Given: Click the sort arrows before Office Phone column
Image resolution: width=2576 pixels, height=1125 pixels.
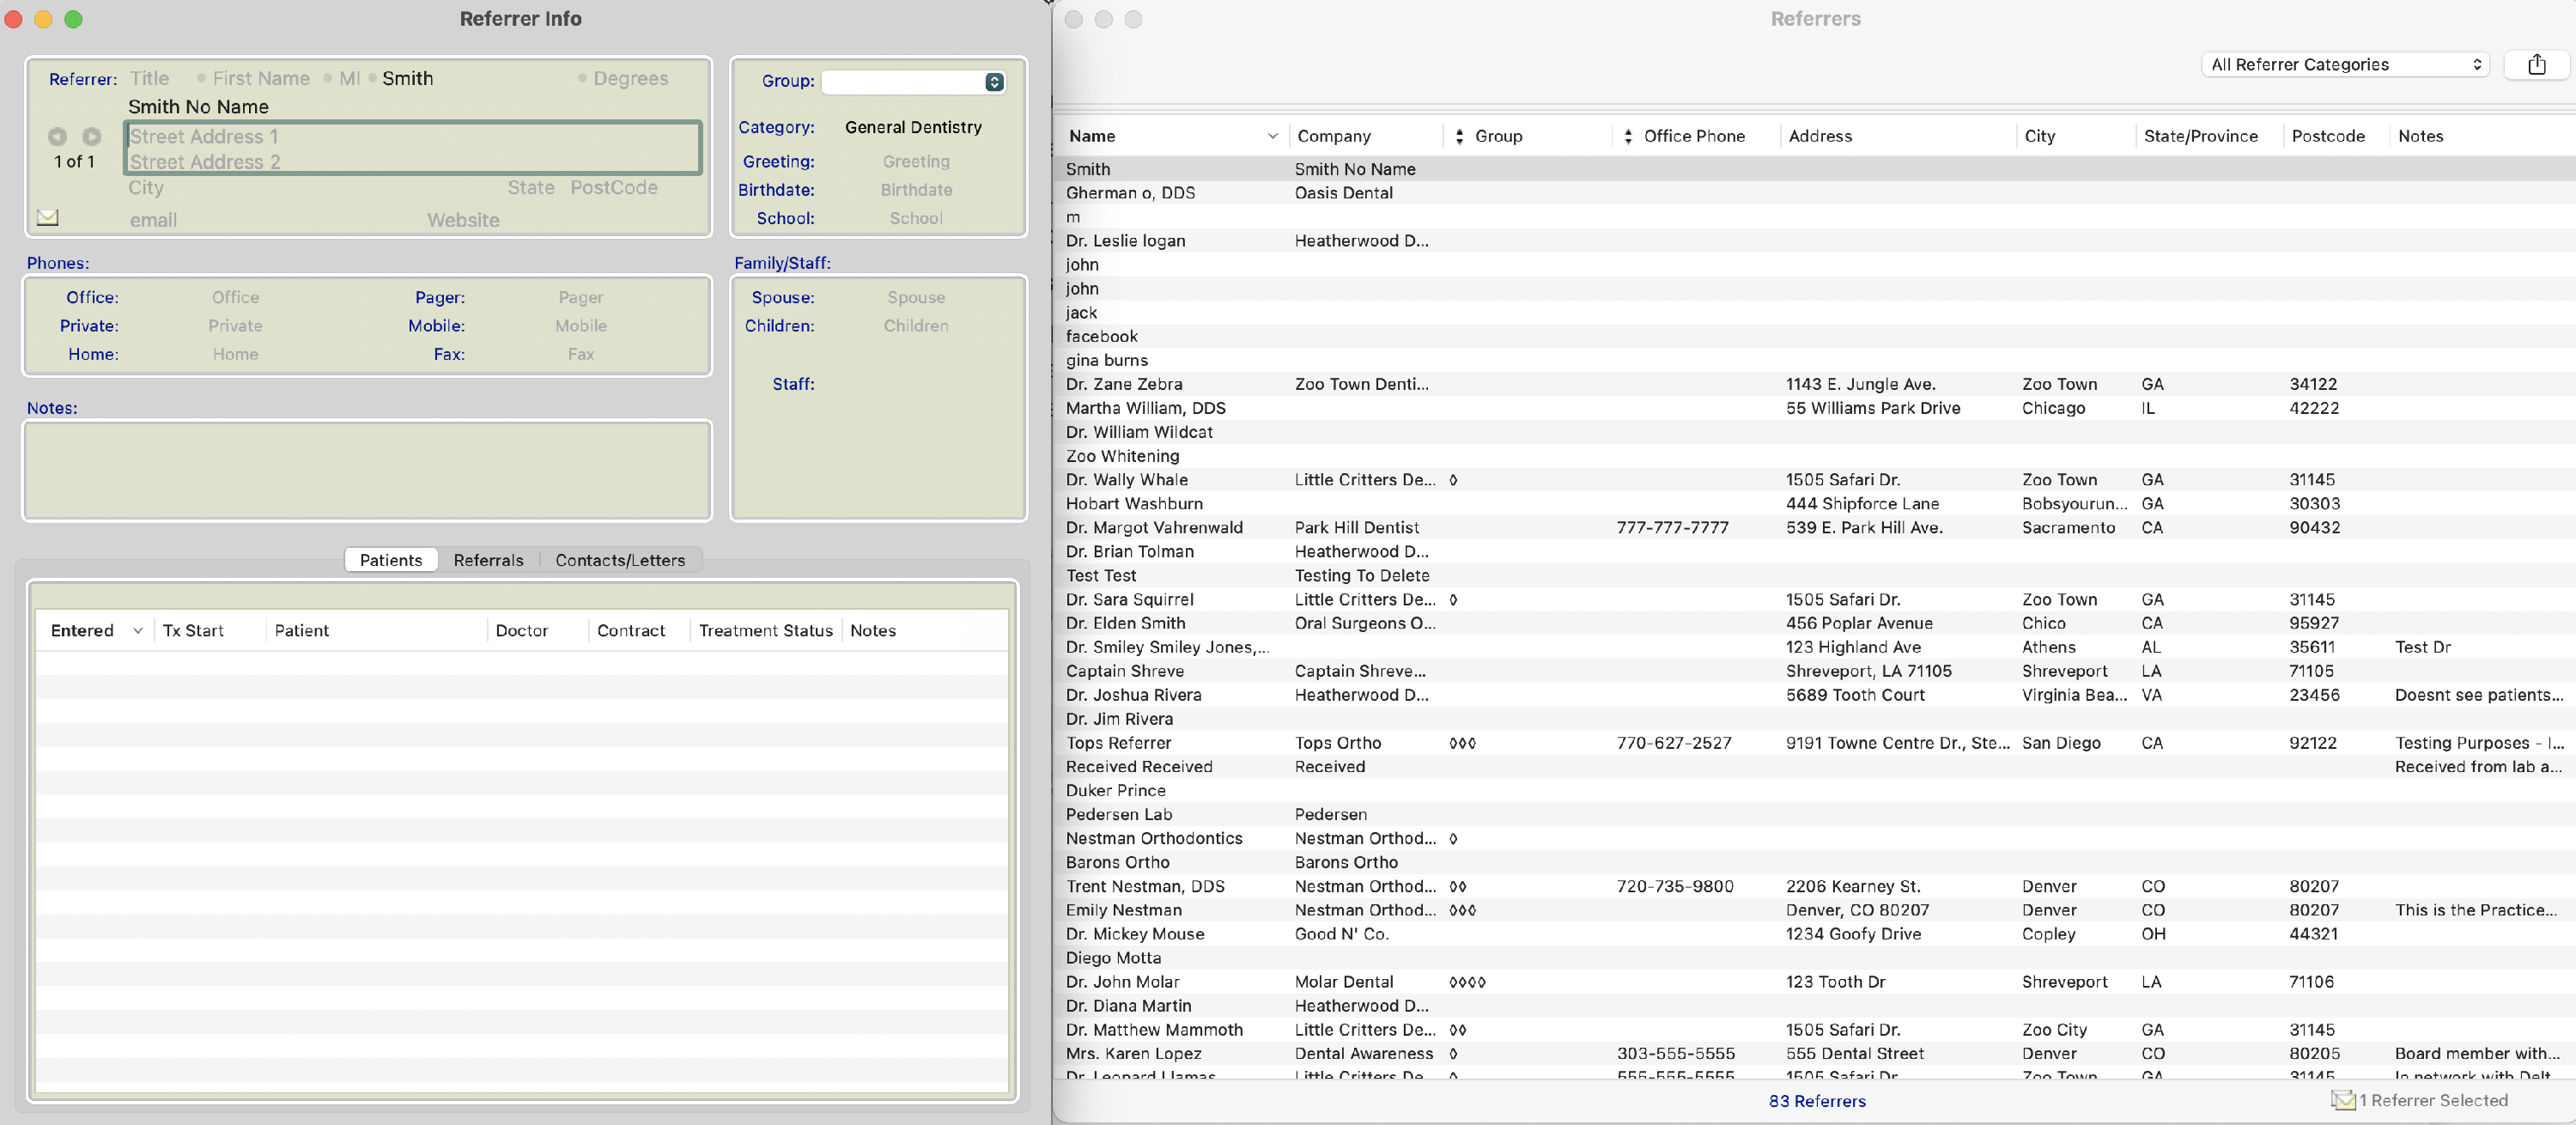Looking at the screenshot, I should click(1628, 137).
